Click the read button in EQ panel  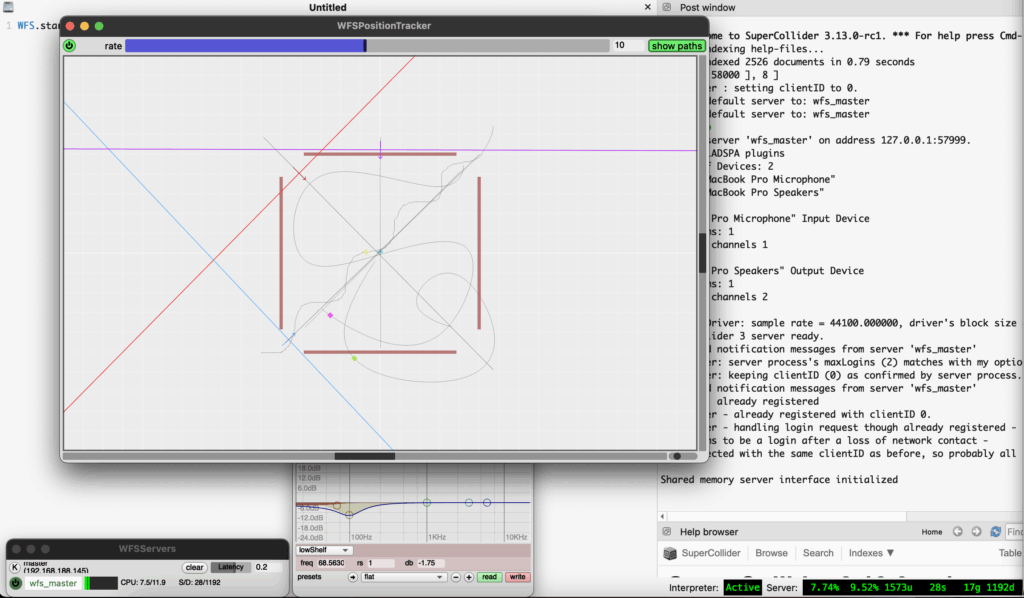point(489,577)
